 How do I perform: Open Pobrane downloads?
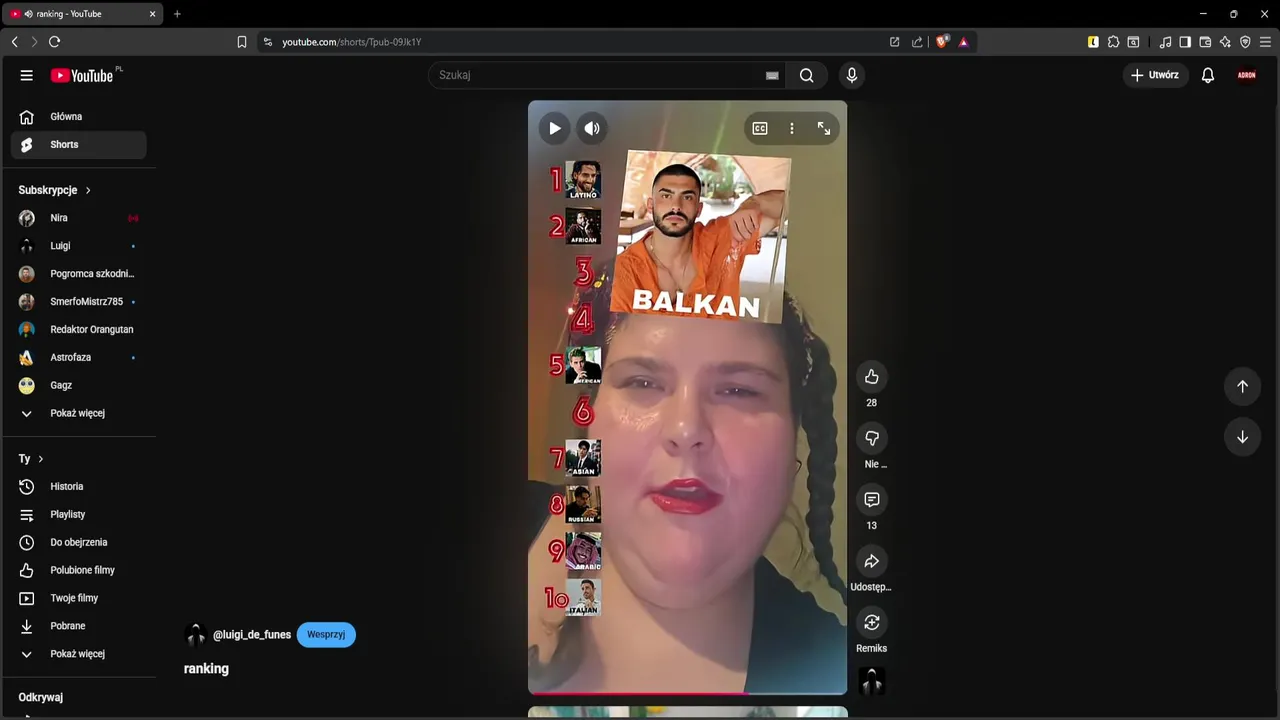pyautogui.click(x=79, y=626)
